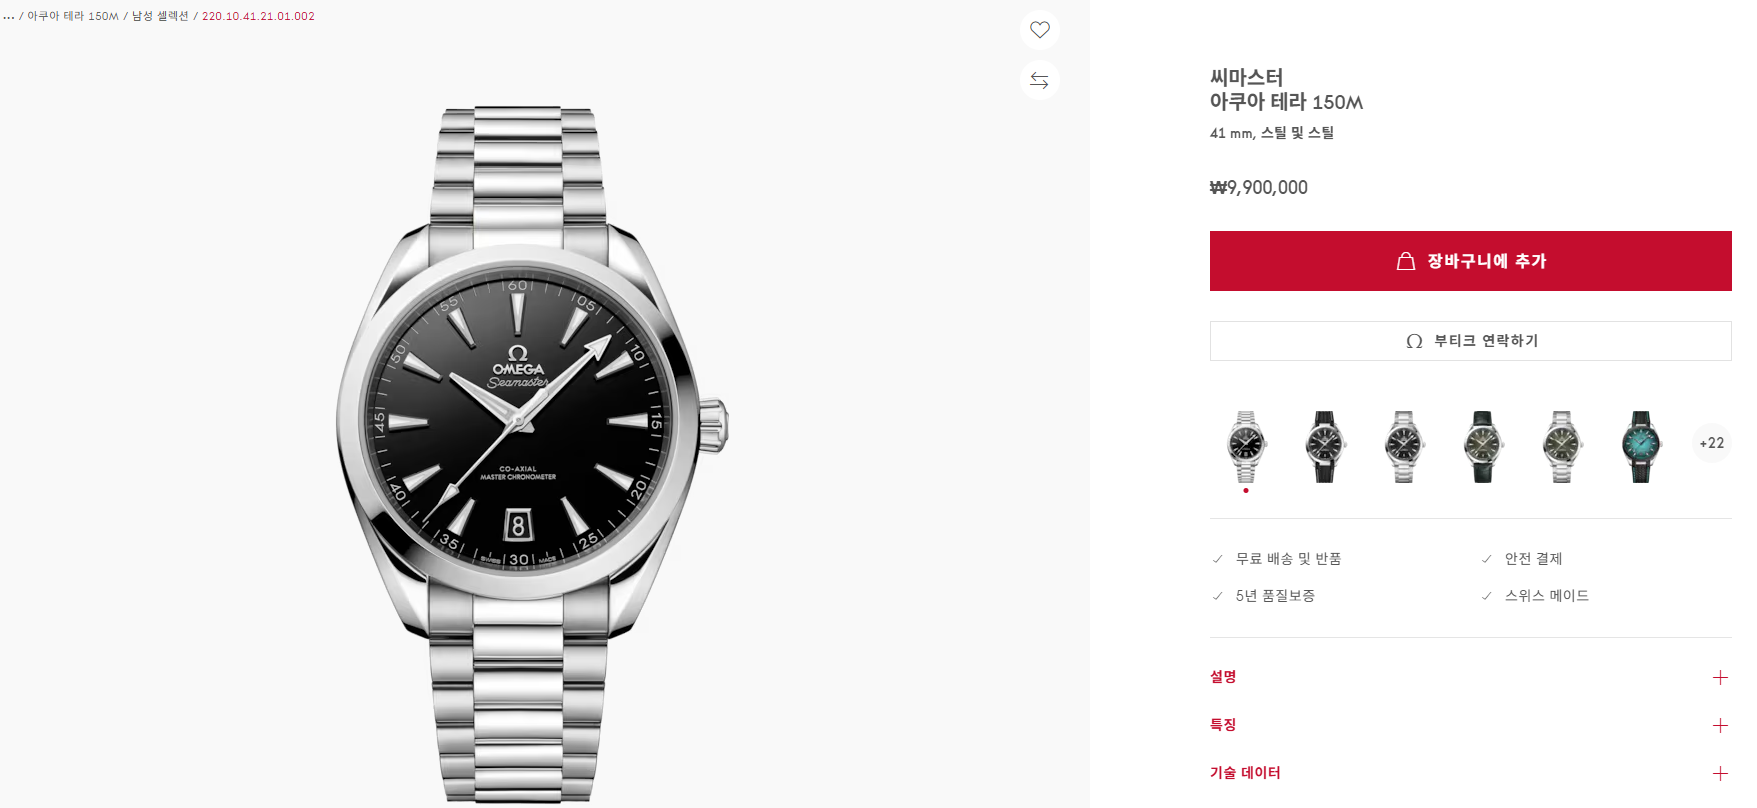Click the main watch product image

point(532,455)
